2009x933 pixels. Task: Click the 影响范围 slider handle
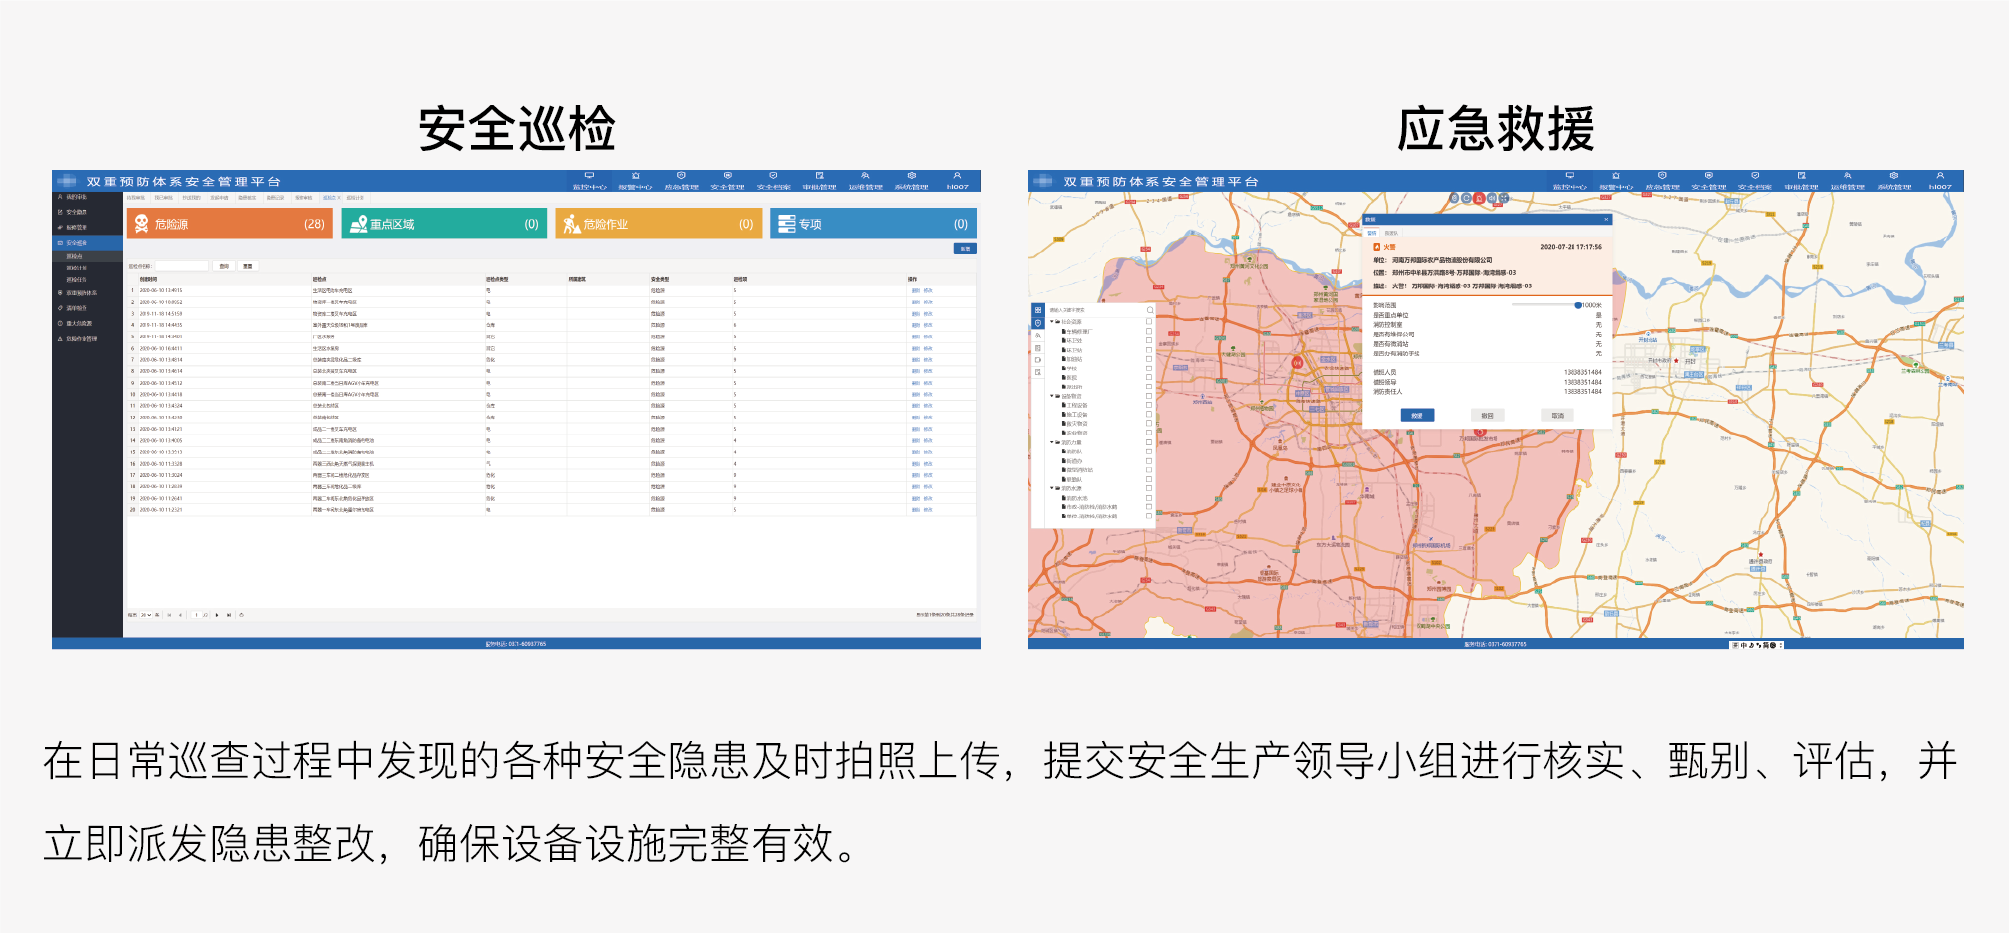[1578, 305]
